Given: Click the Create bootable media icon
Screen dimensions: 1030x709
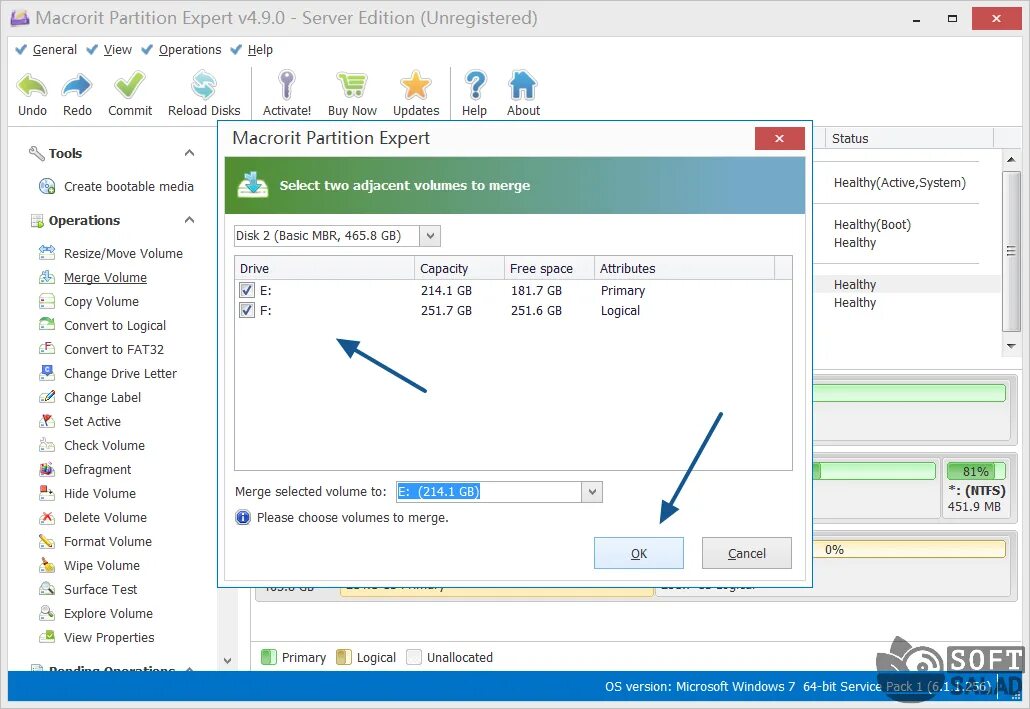Looking at the screenshot, I should [47, 187].
